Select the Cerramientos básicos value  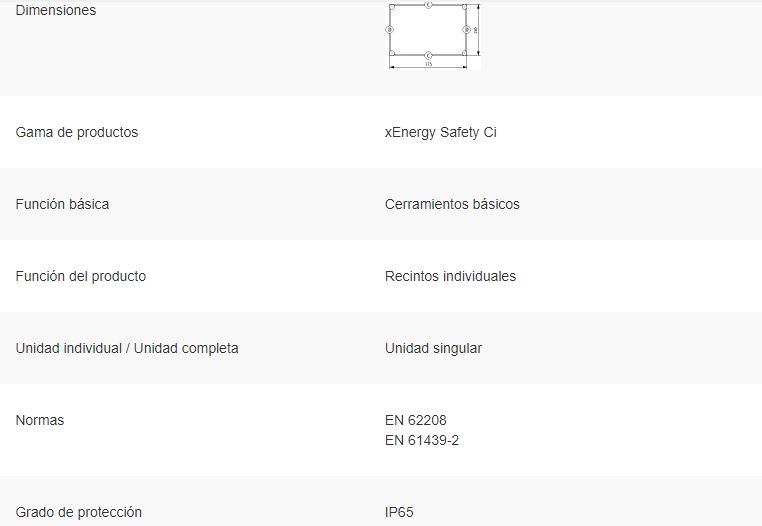coord(452,204)
